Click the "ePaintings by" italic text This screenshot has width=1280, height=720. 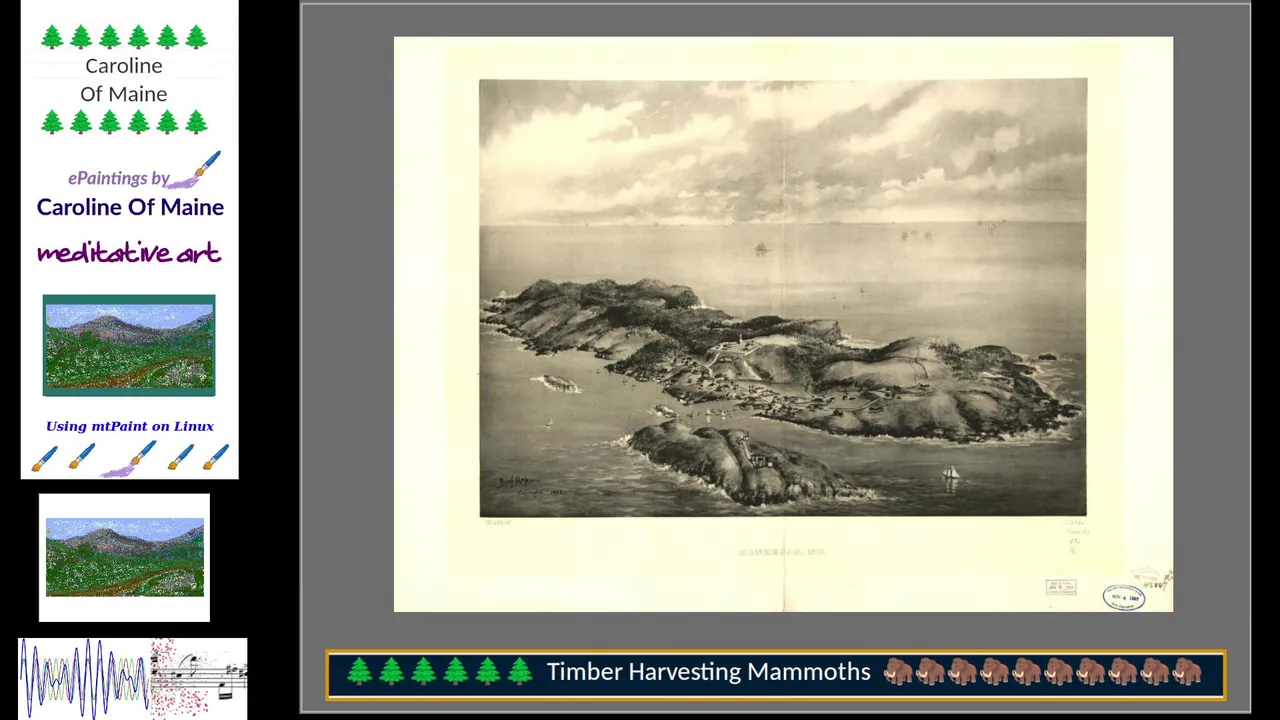[118, 178]
